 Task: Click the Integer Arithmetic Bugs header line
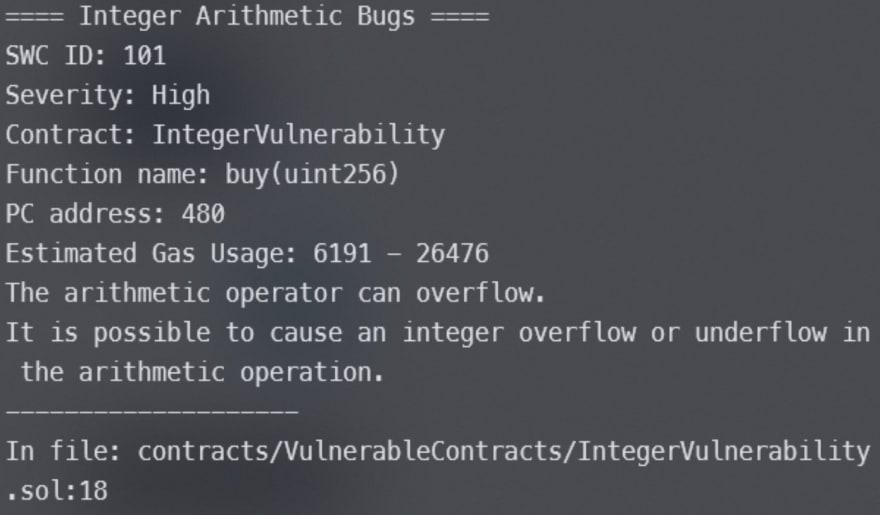tap(247, 17)
